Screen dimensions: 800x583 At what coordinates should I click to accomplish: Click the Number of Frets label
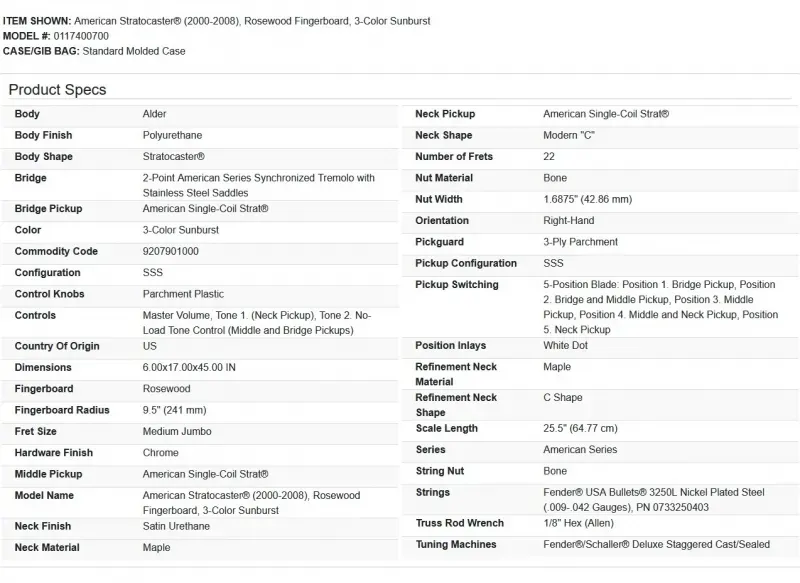[454, 157]
